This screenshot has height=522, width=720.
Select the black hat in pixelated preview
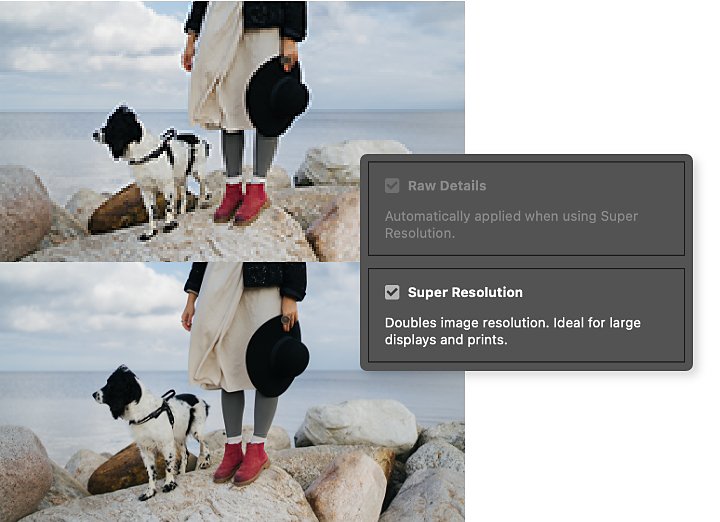click(276, 97)
